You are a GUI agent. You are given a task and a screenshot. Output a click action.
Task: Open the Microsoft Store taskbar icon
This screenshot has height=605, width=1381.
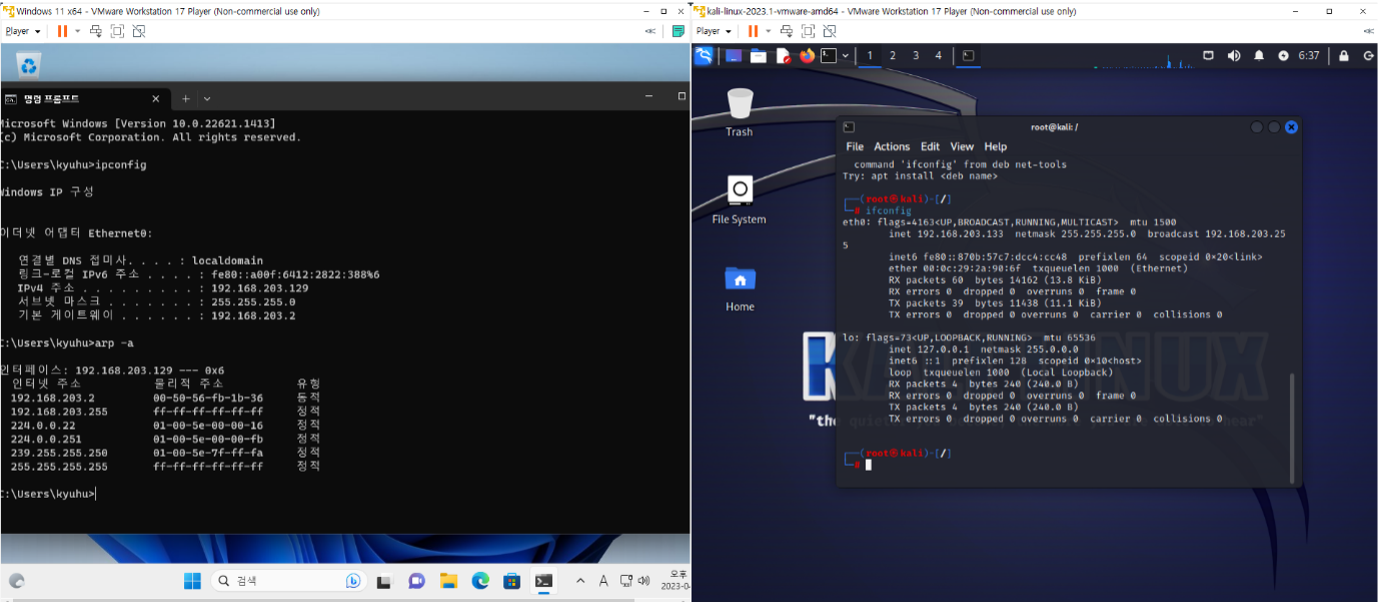(x=511, y=581)
